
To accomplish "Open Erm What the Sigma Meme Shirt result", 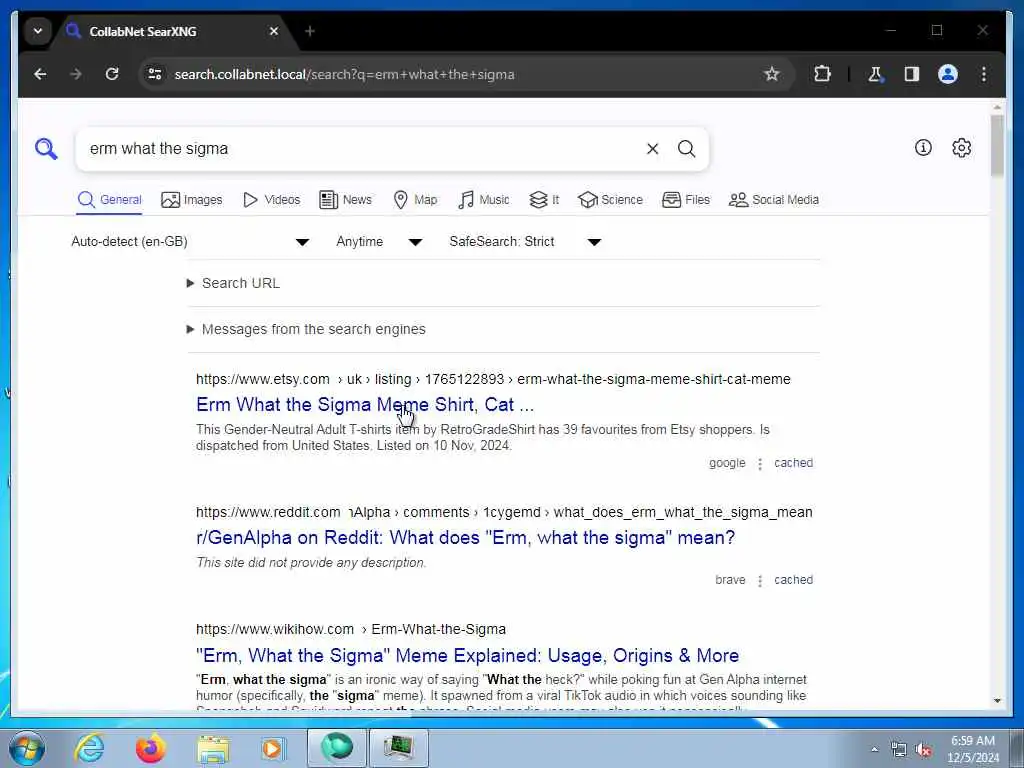I will pyautogui.click(x=365, y=405).
